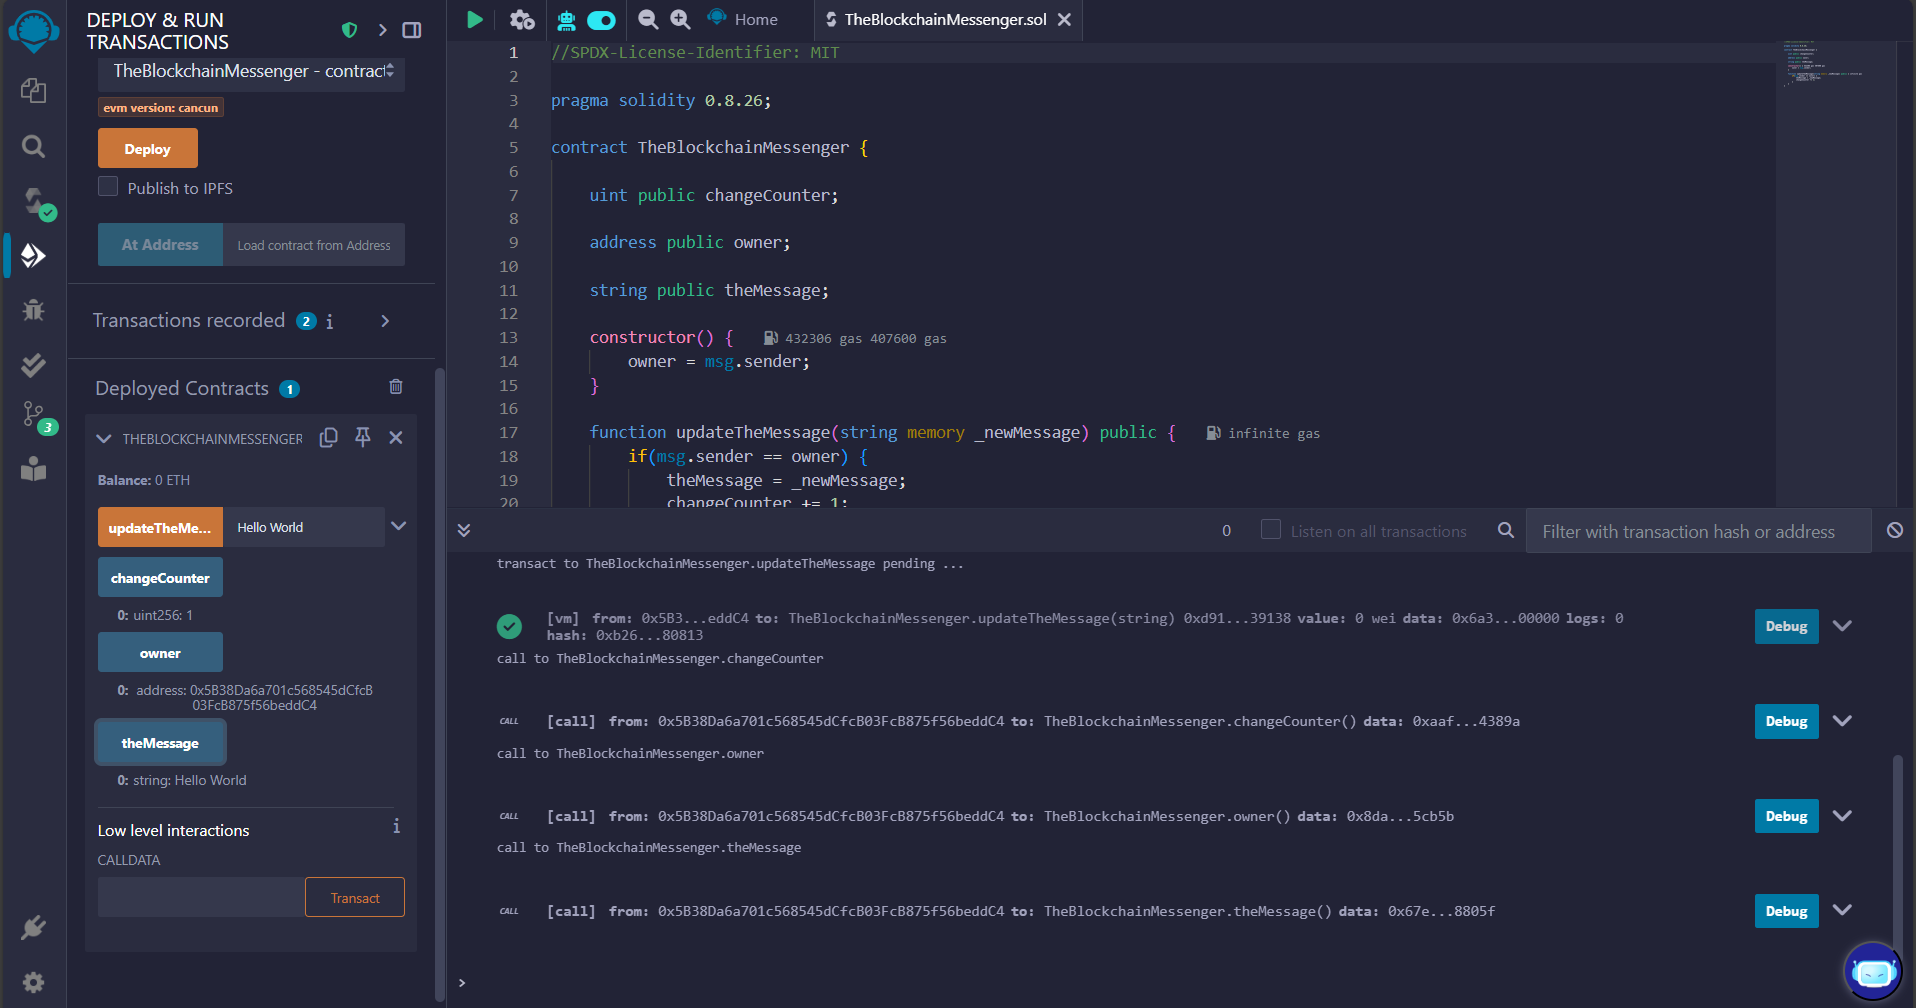Open the Debugger panel
The width and height of the screenshot is (1916, 1008).
33,310
